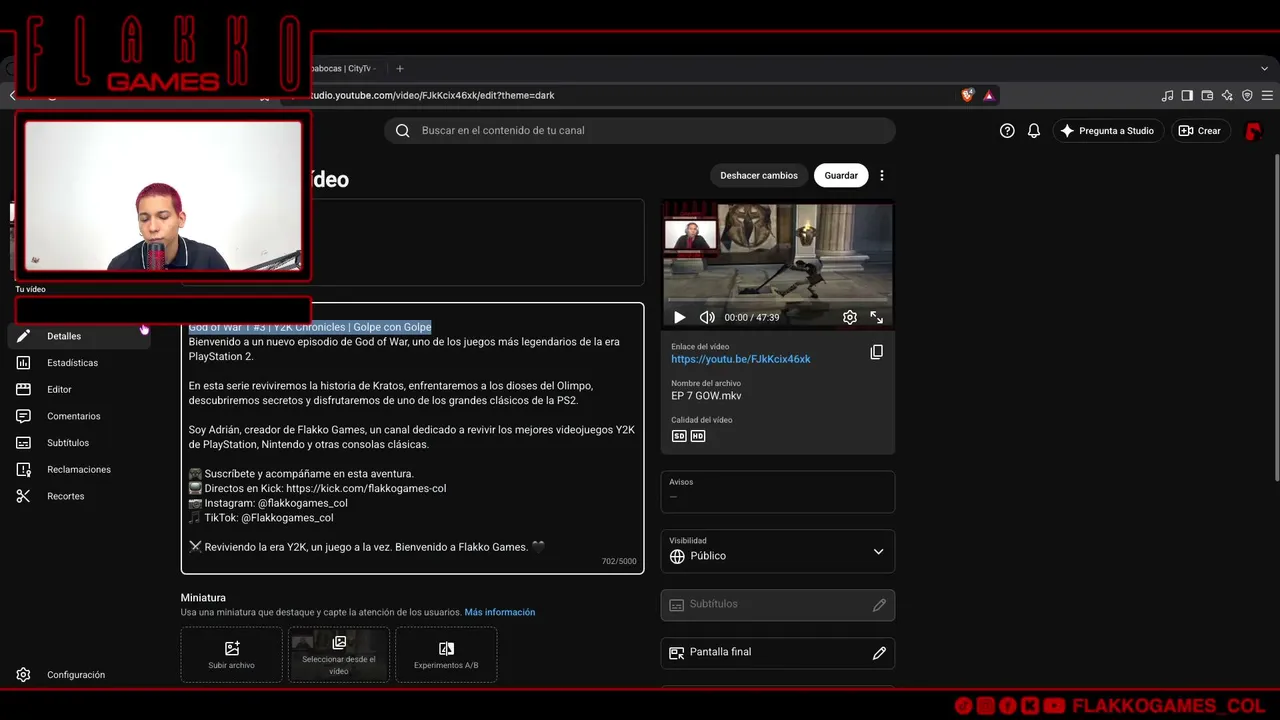Screen dimensions: 1280x720
Task: Open a new browser tab
Action: click(400, 69)
